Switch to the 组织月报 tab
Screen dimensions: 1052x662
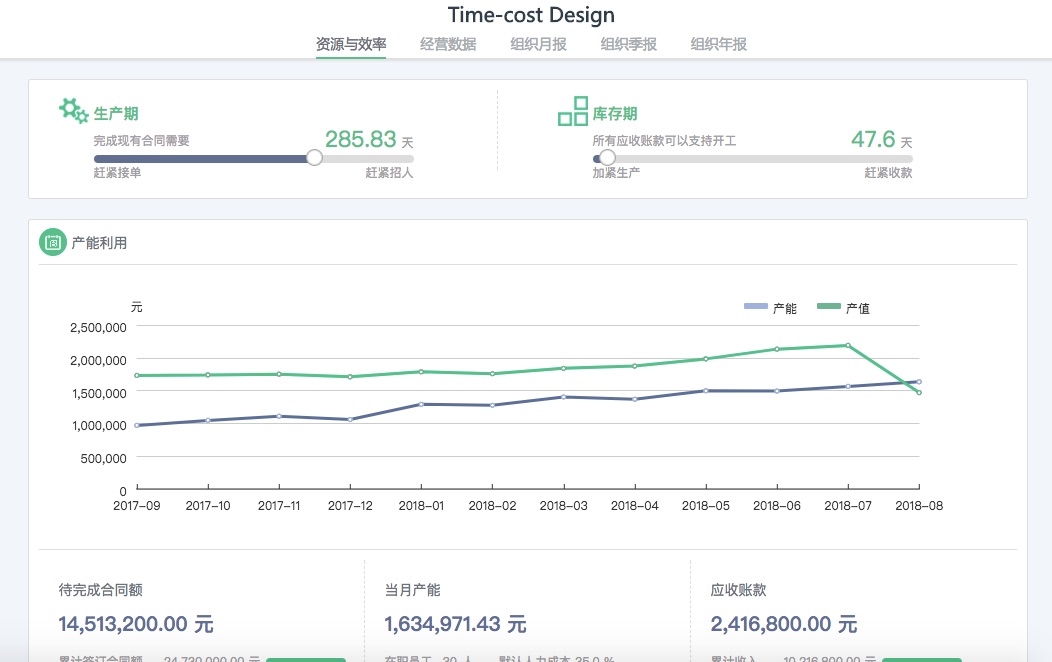coord(538,44)
